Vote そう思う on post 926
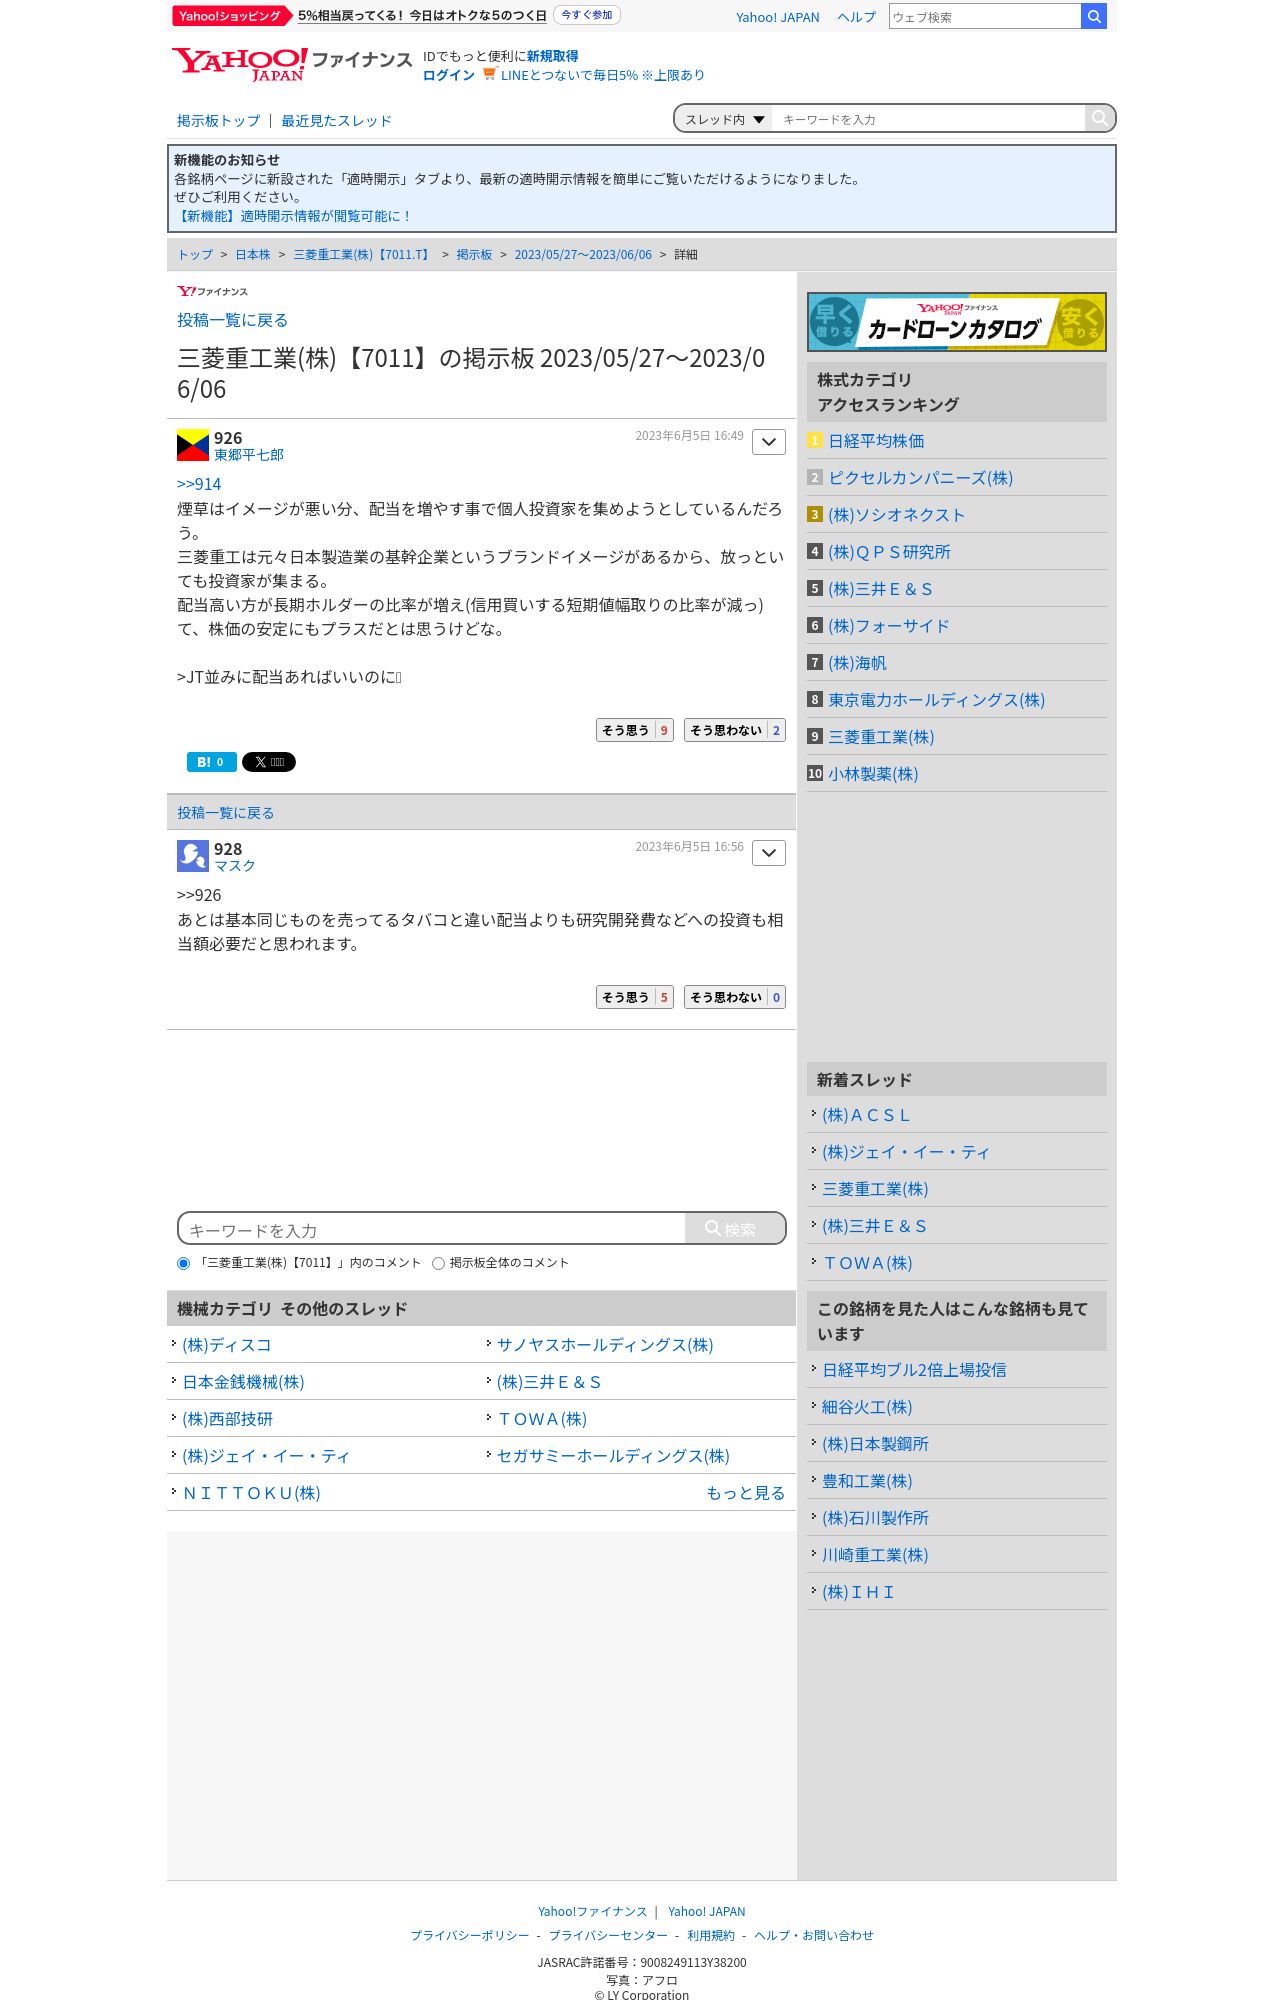Viewport: 1284px width, 2000px height. coord(635,730)
